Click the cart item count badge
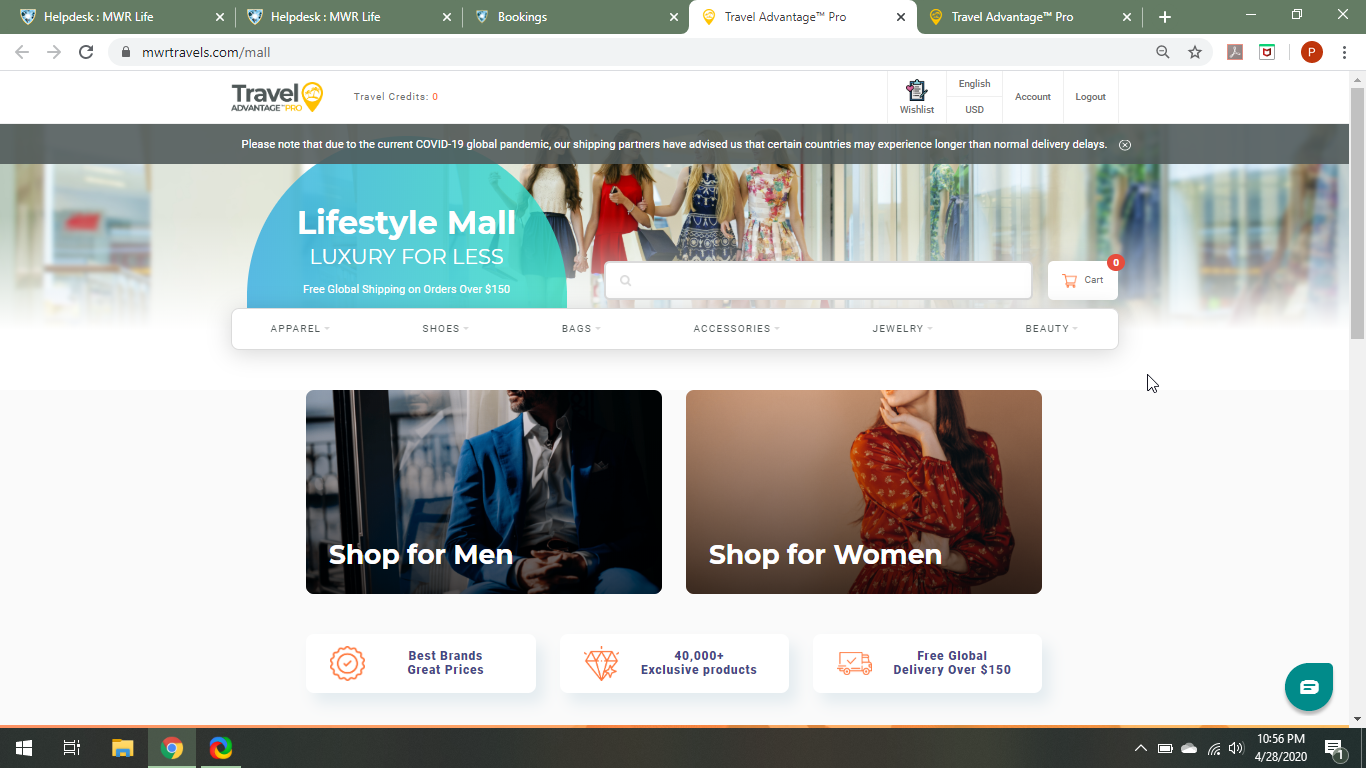 click(1116, 263)
